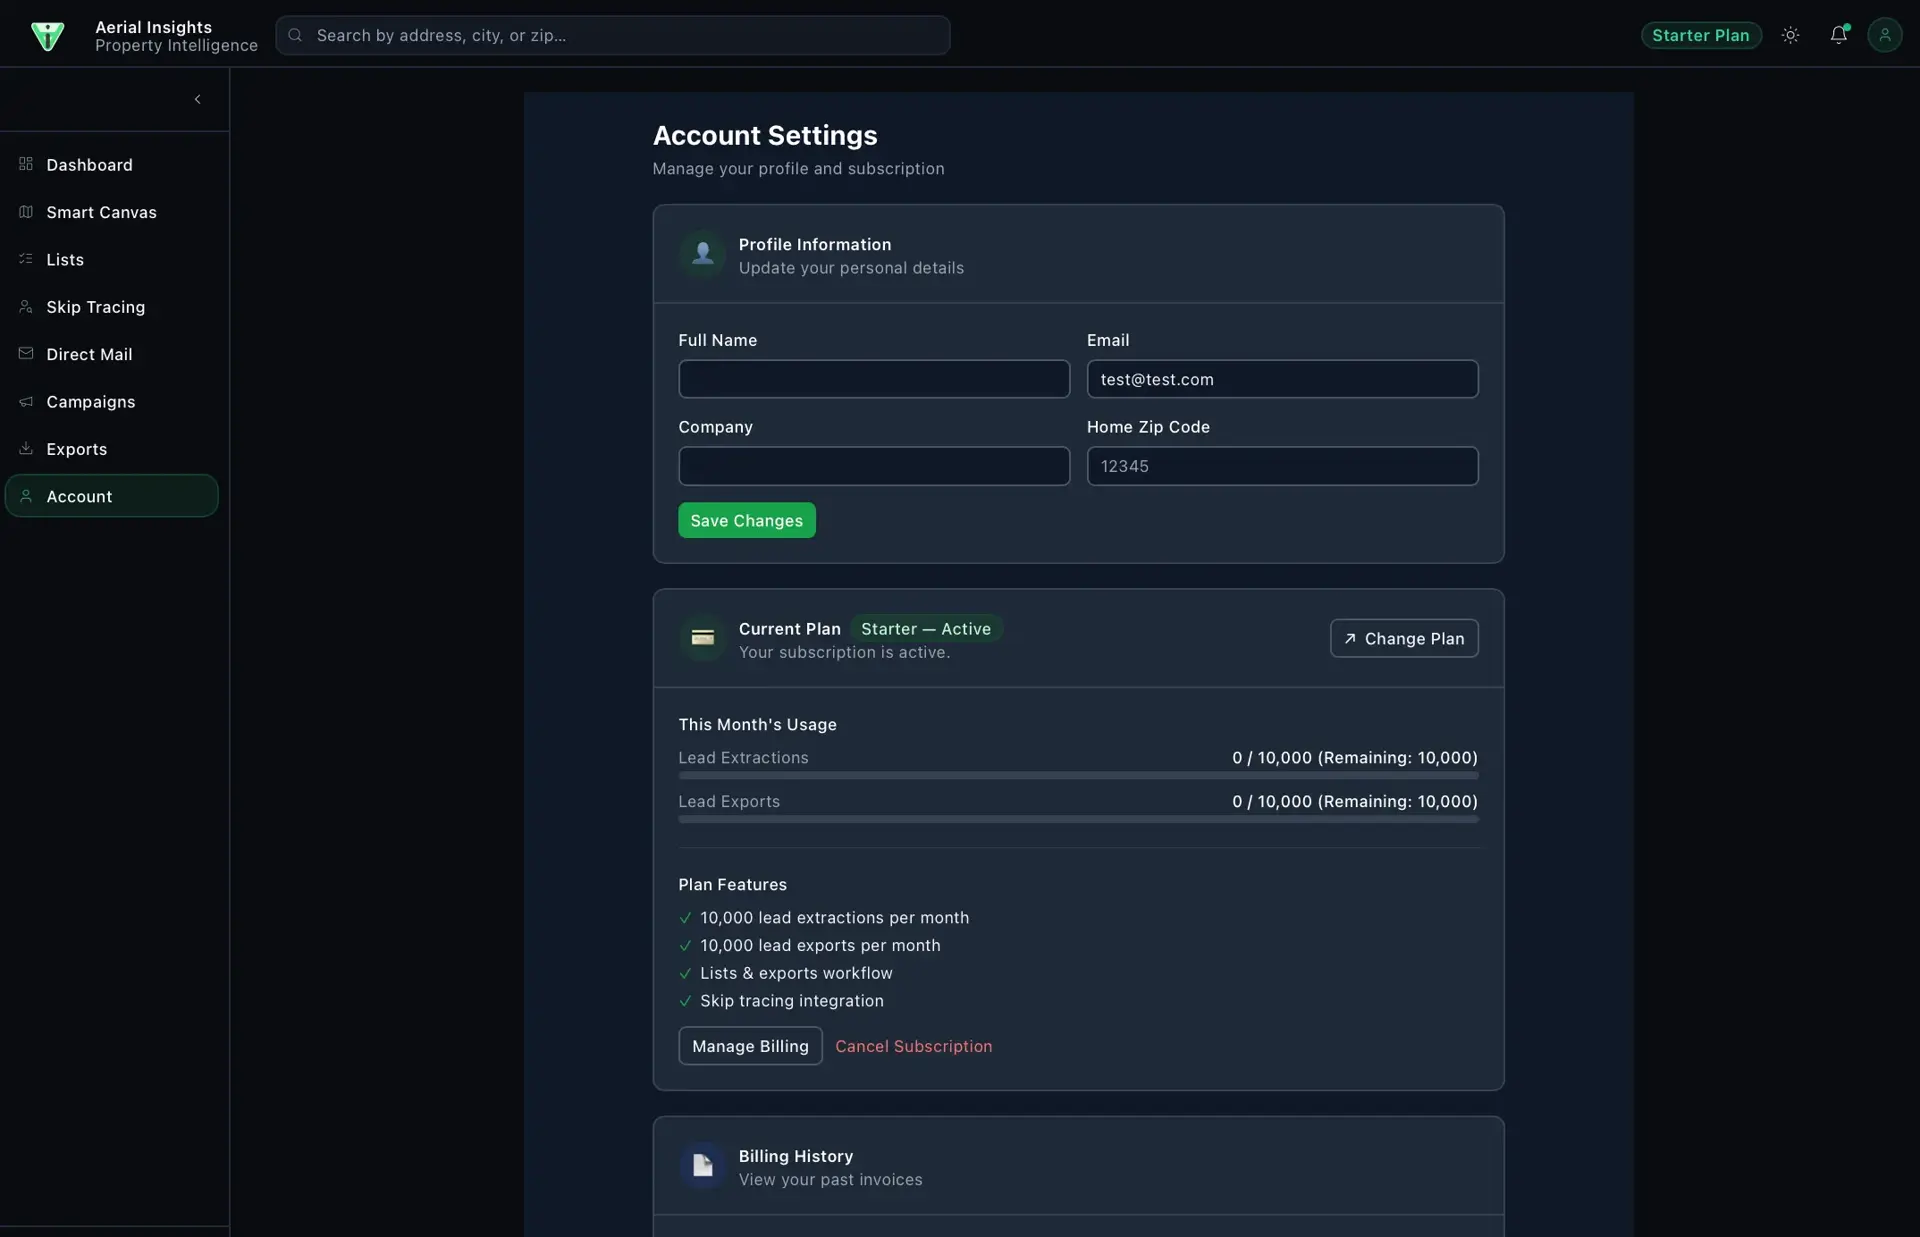Click Change Plan button
This screenshot has height=1237, width=1920.
coord(1404,638)
